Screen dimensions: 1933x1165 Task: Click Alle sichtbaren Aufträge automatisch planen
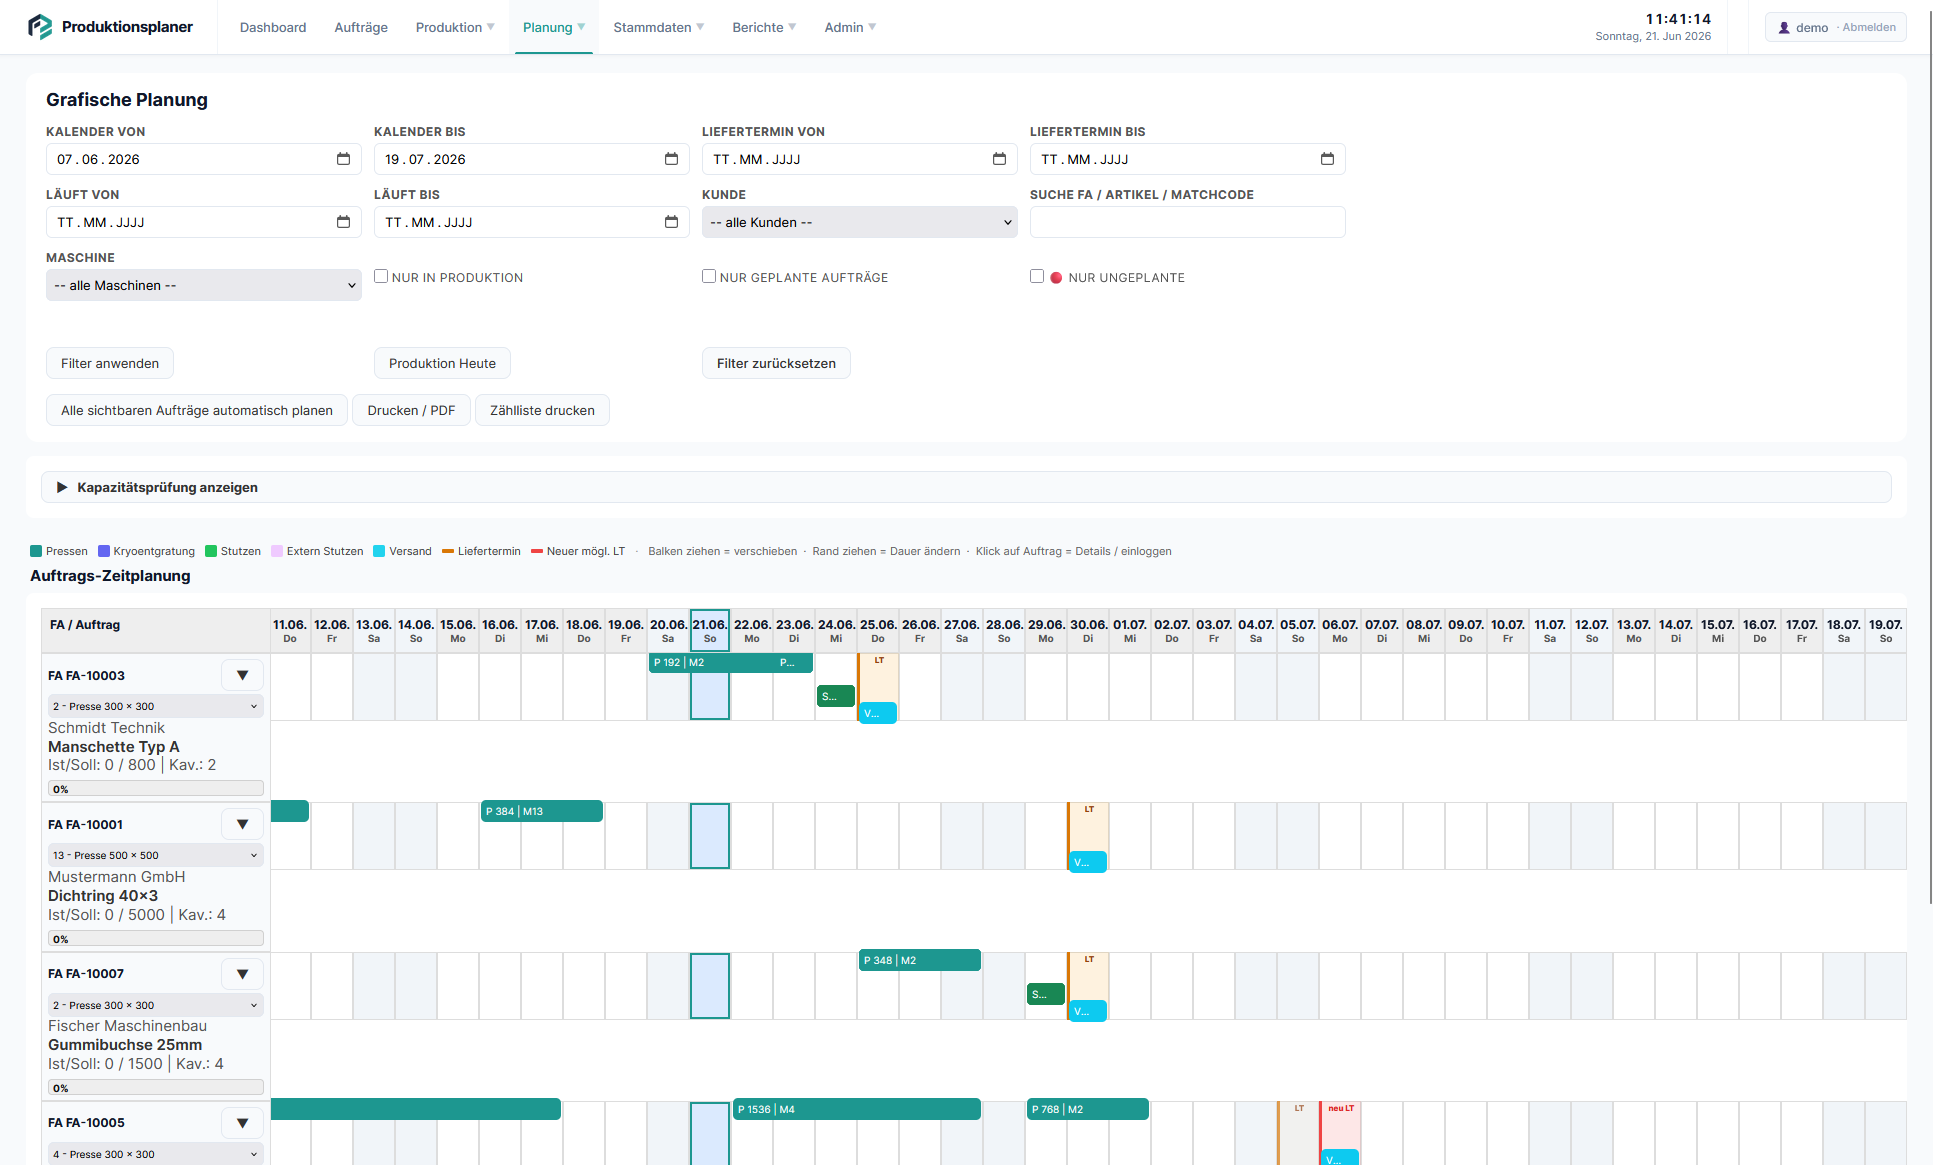pos(197,410)
